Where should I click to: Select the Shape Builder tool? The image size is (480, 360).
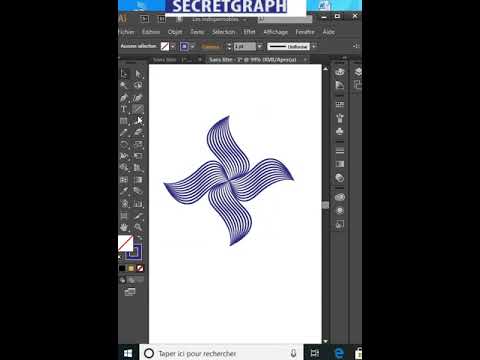click(x=124, y=167)
